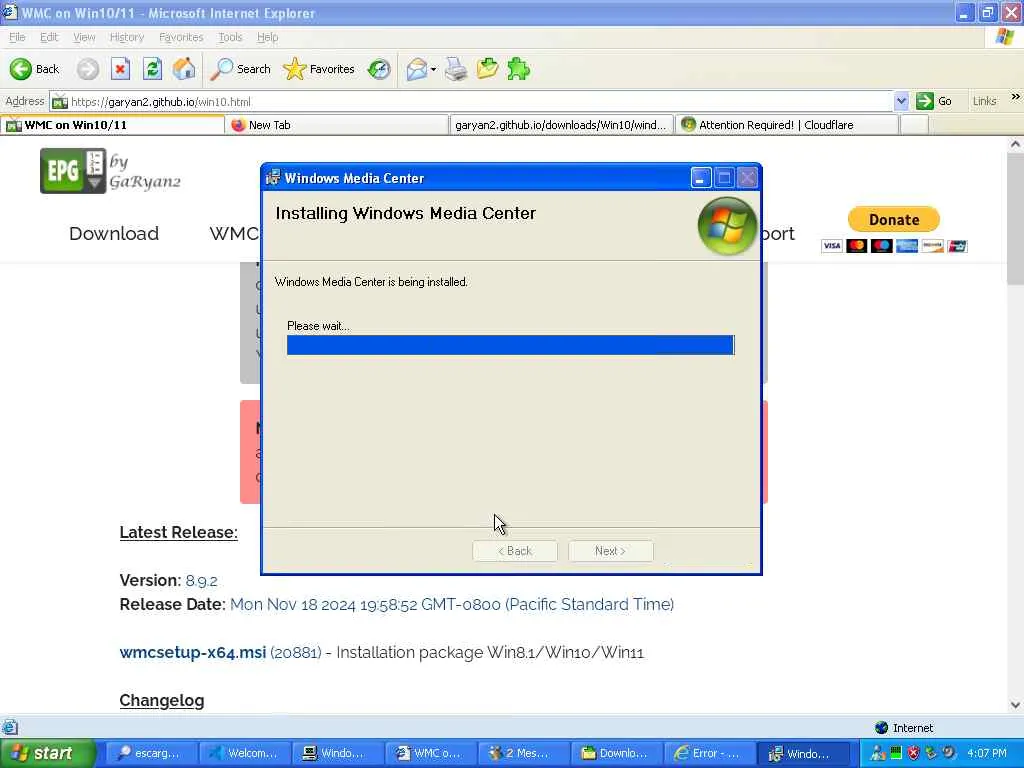Click the page vertical scrollbar thumb

tap(1015, 219)
